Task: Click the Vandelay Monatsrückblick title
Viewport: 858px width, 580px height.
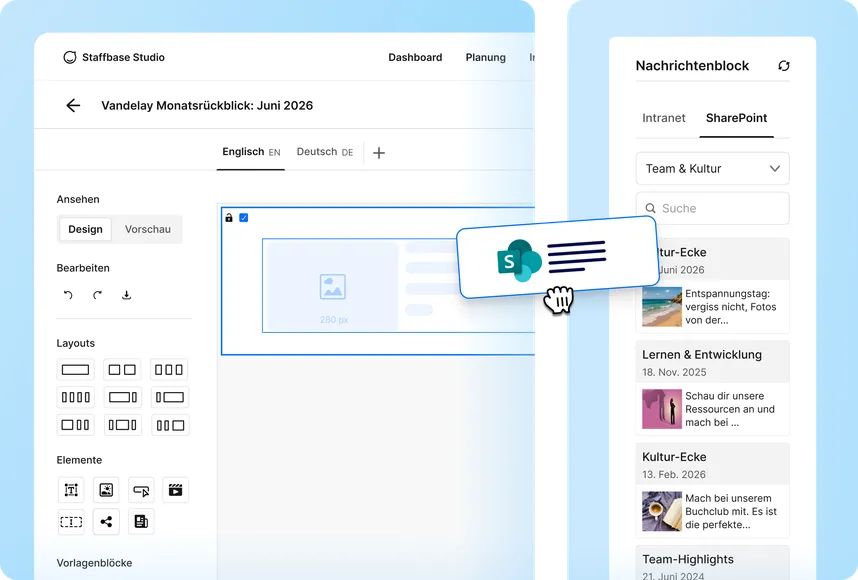Action: point(207,106)
